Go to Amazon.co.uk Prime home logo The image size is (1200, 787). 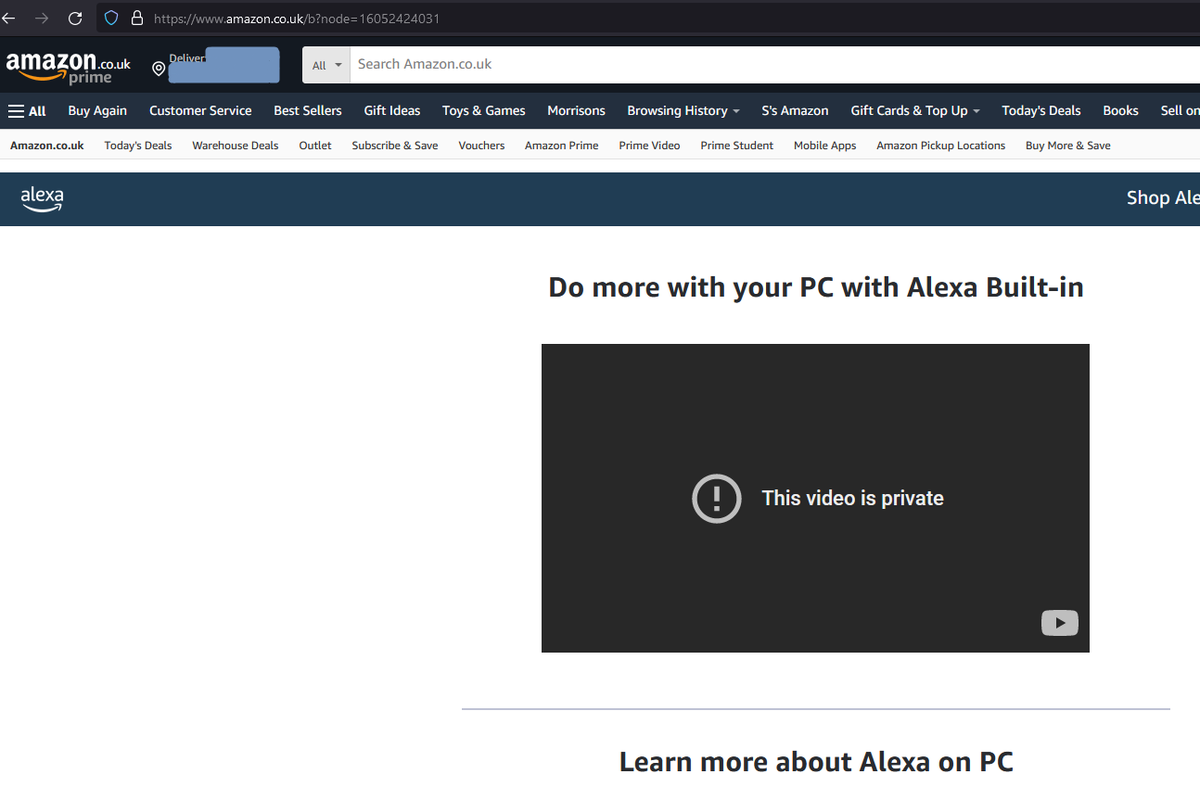(68, 66)
